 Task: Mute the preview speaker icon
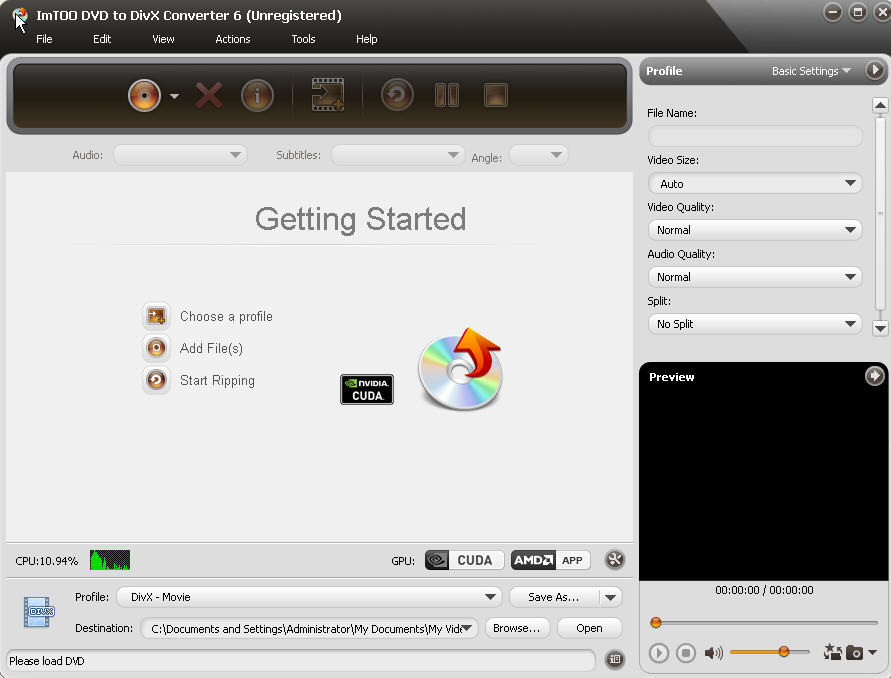tap(714, 653)
